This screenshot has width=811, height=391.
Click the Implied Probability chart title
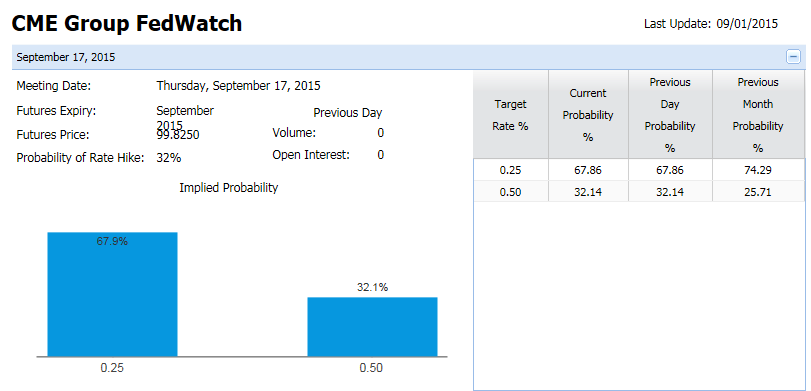tap(229, 188)
